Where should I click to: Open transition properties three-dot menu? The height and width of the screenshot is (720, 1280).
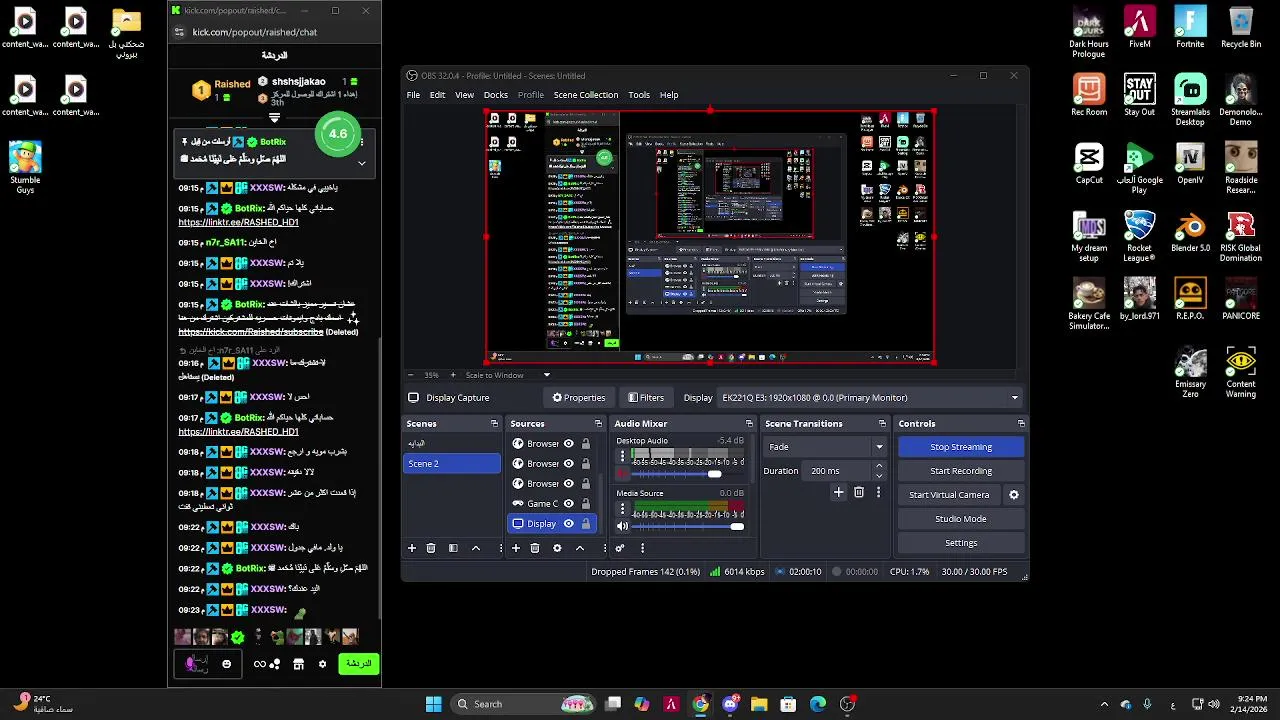(x=879, y=492)
